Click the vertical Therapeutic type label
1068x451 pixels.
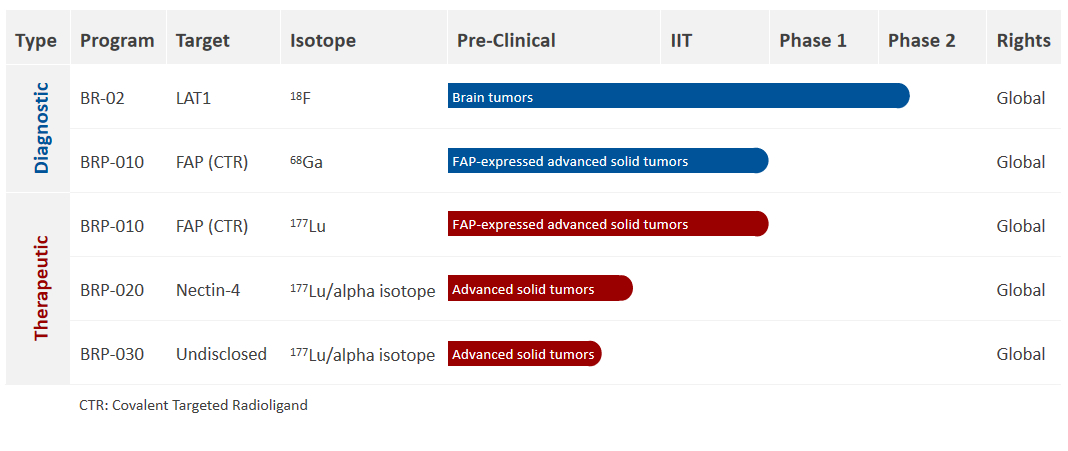42,287
